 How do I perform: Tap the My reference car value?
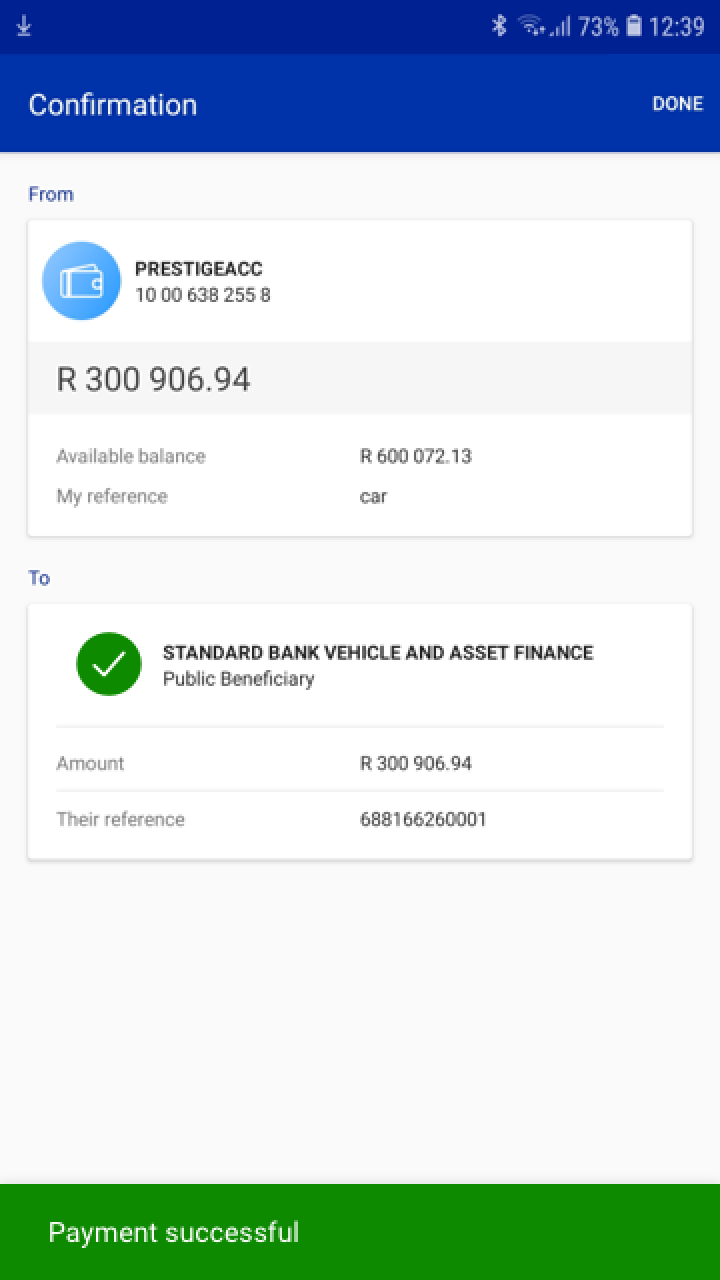click(373, 496)
